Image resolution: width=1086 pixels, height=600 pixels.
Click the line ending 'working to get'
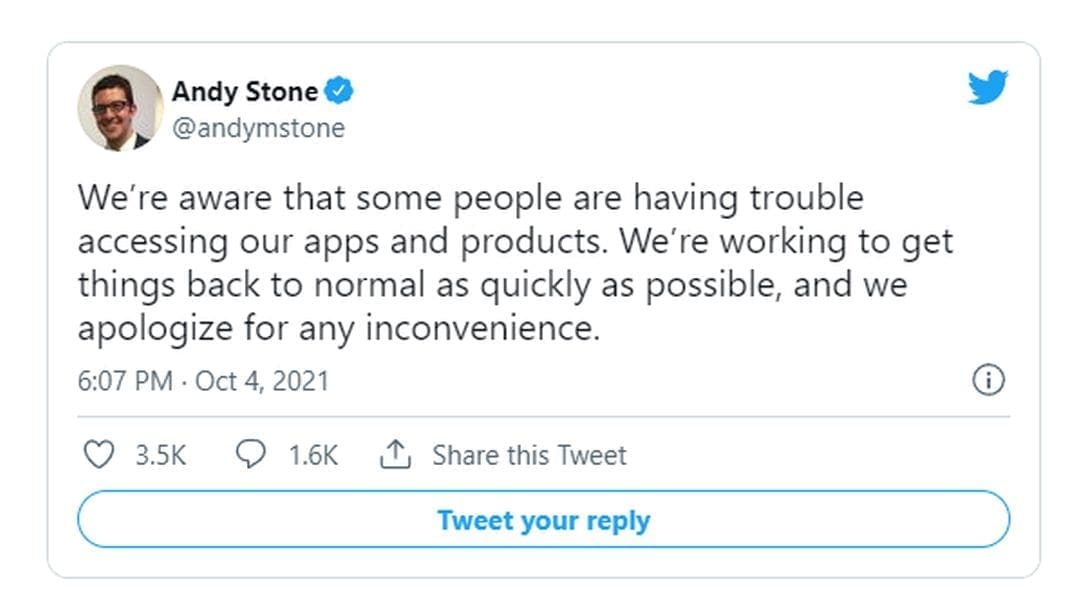(x=515, y=241)
